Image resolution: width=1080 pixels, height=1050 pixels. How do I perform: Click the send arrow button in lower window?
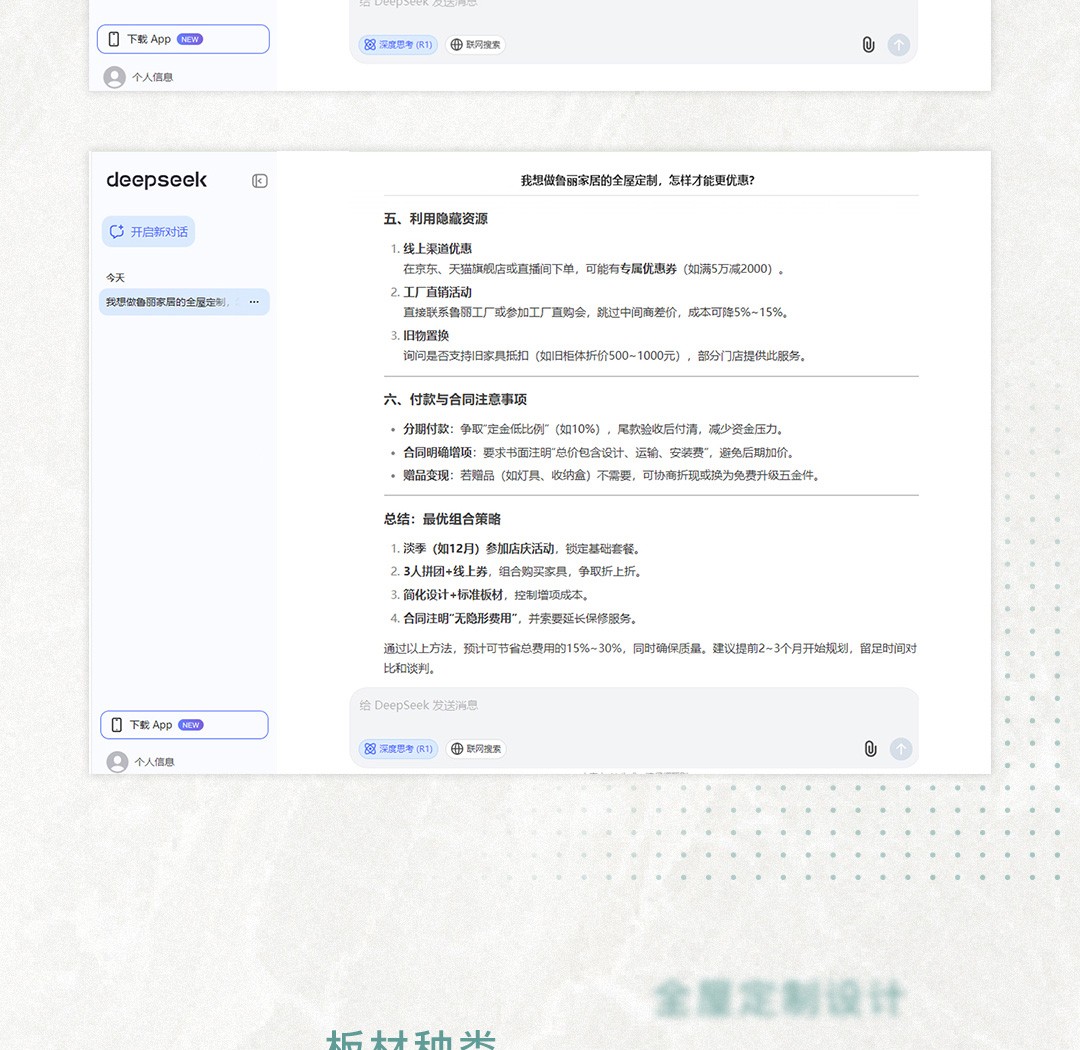coord(901,749)
